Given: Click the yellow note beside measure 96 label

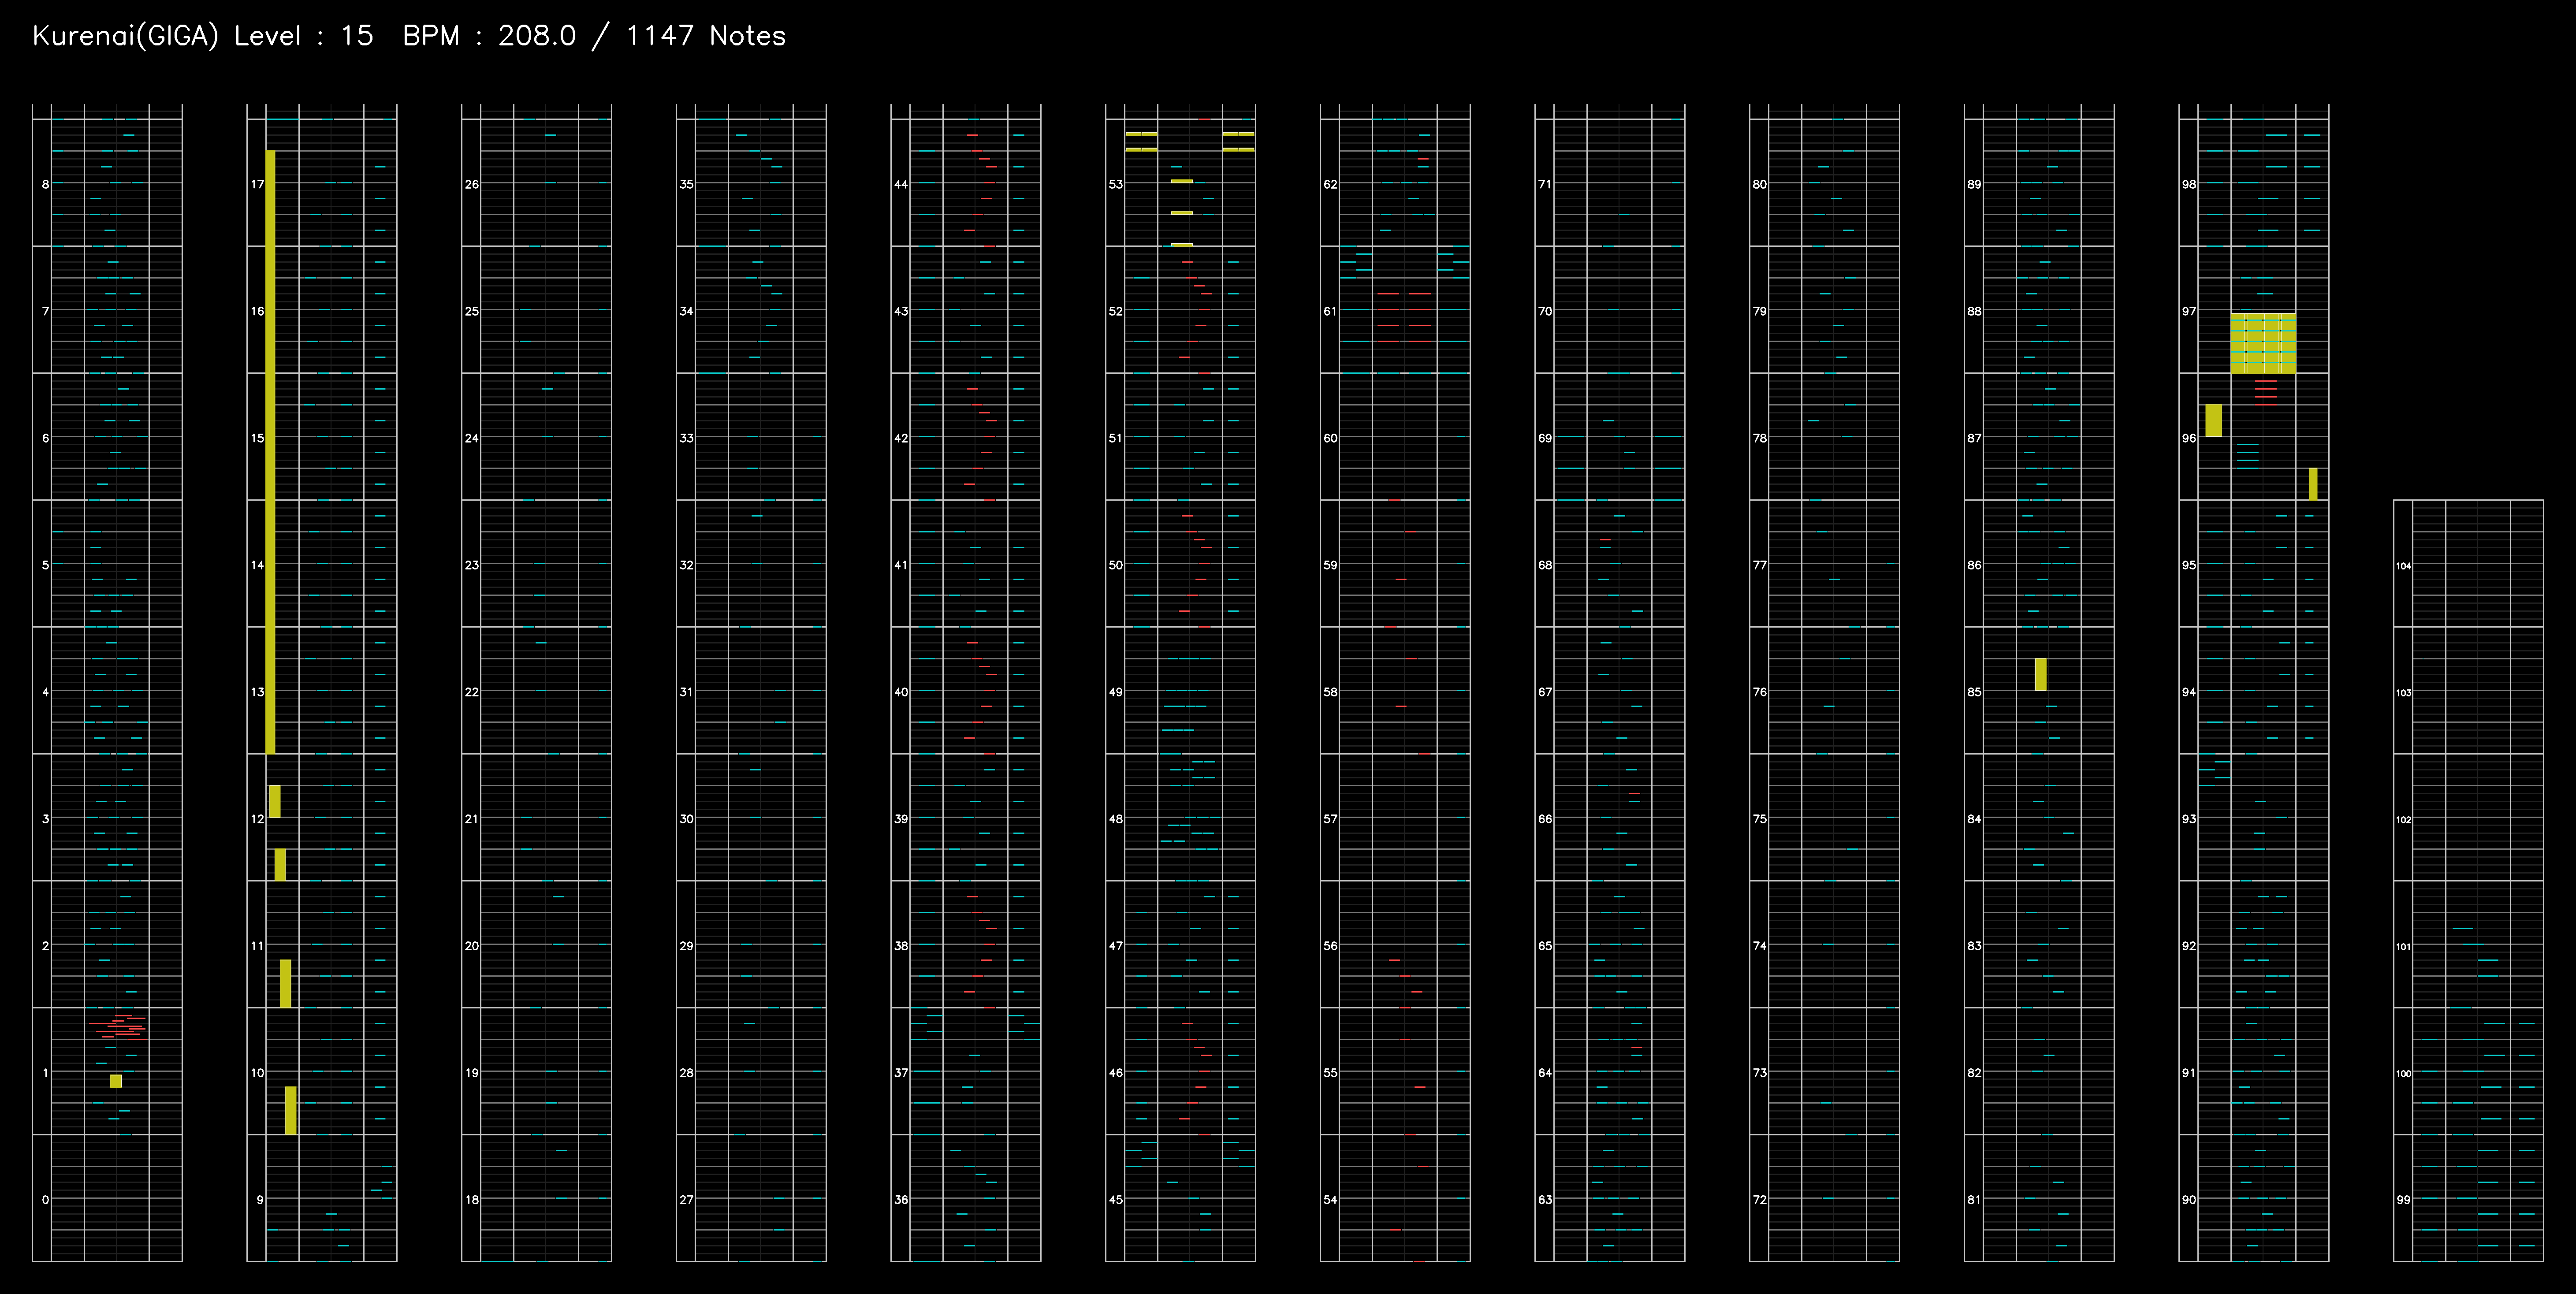Looking at the screenshot, I should click(2214, 420).
